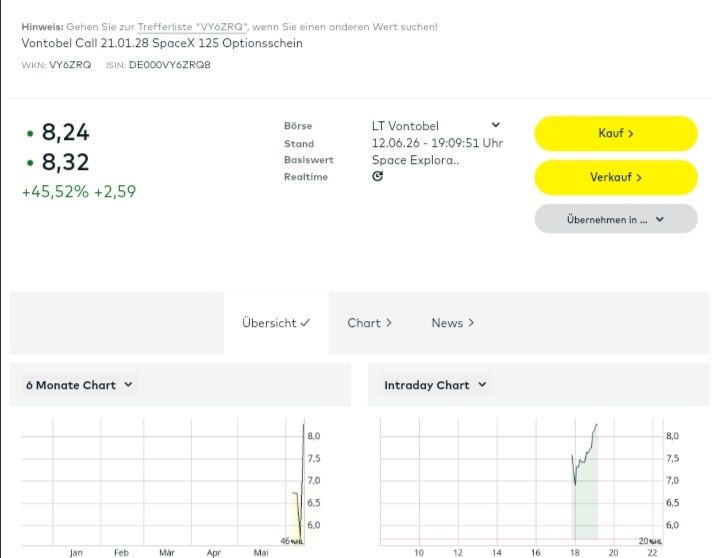
Task: Click the Realtime refresh icon
Action: [377, 176]
